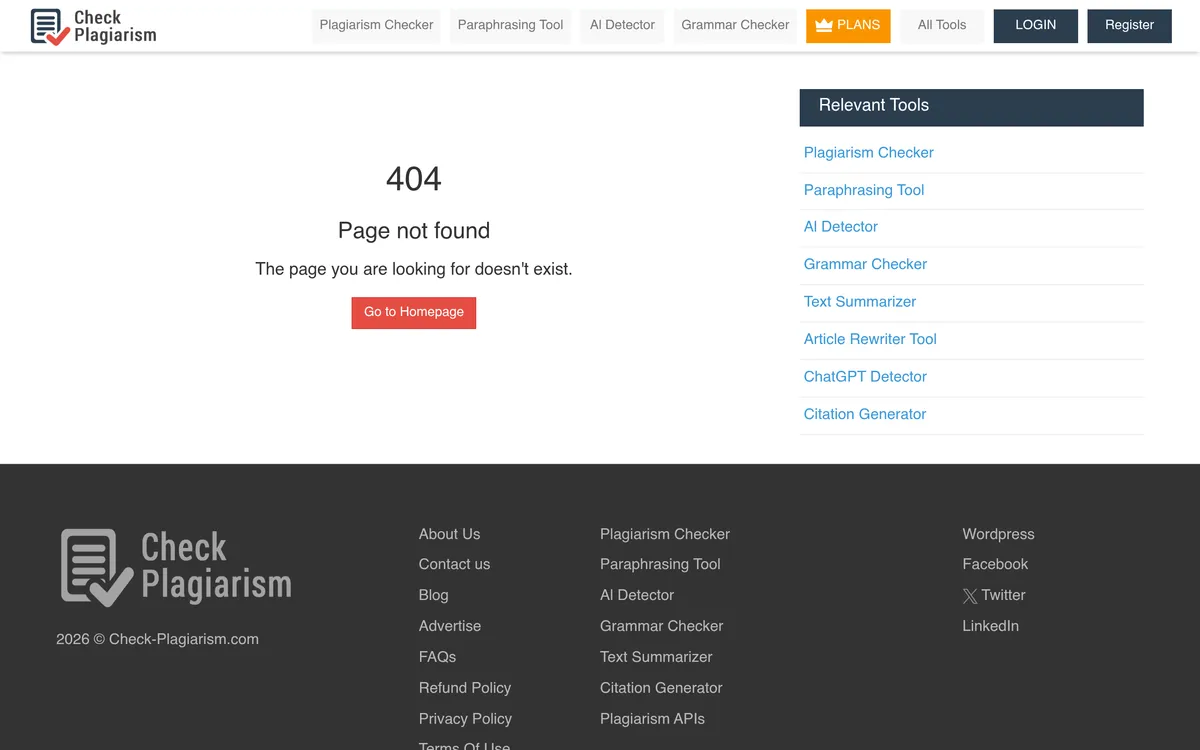Open Article Rewriter Tool sidebar link
The height and width of the screenshot is (750, 1200).
[870, 339]
